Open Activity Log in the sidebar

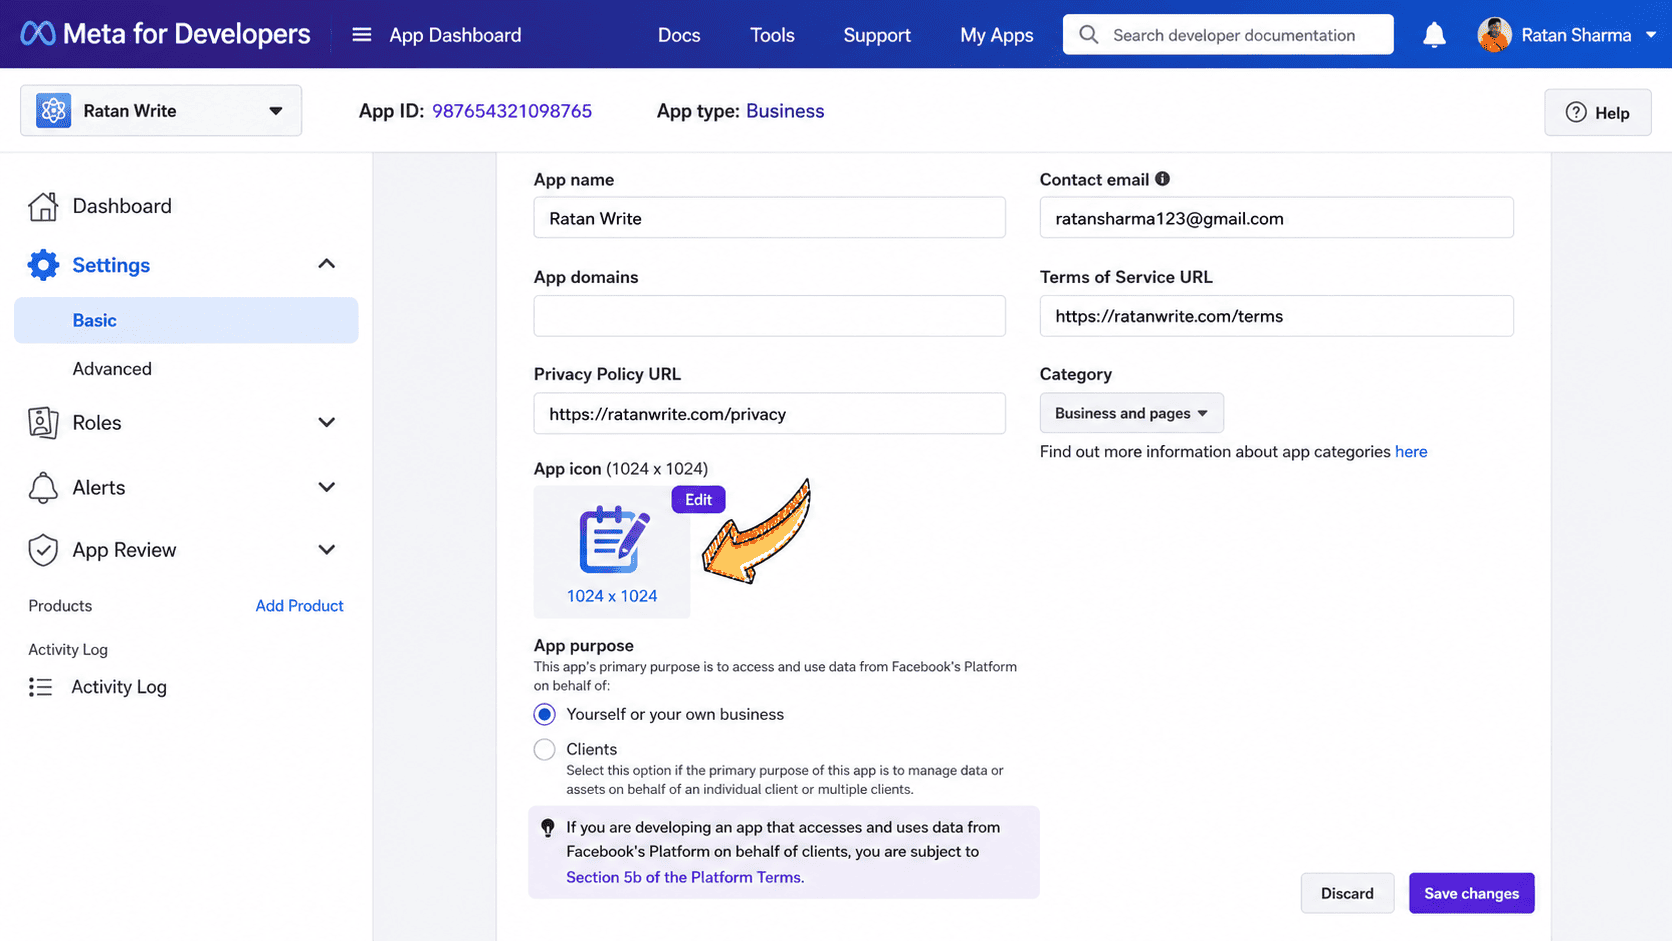119,687
